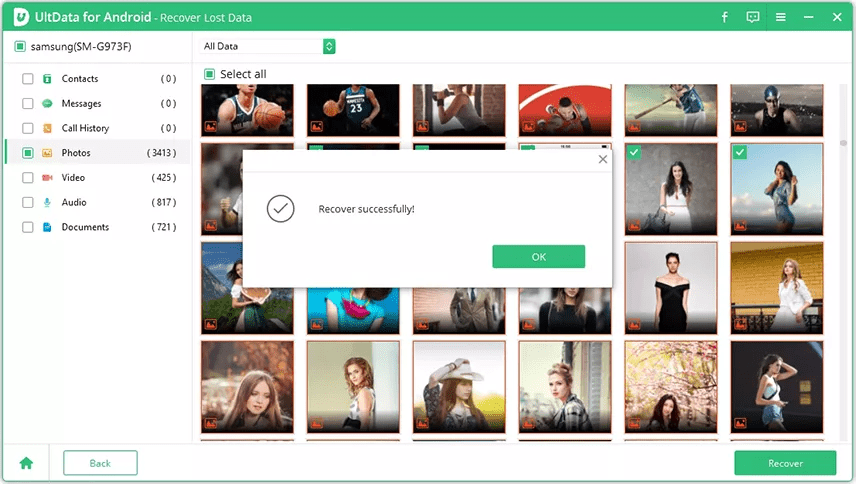Select the Photos category row
This screenshot has width=856, height=484.
point(98,153)
